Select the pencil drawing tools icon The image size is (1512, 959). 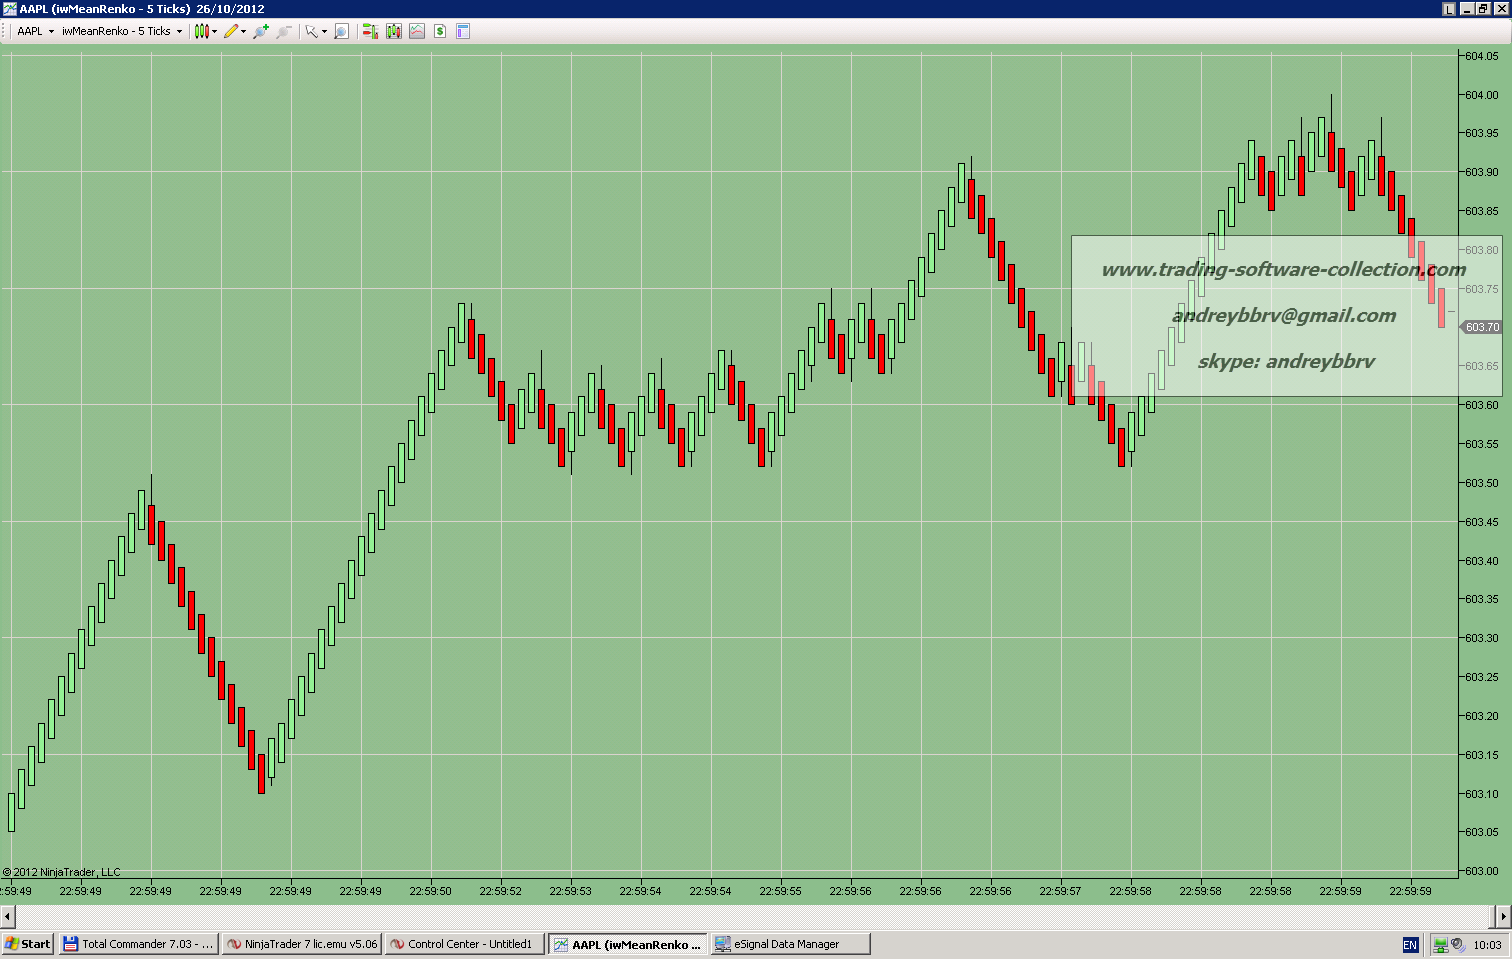pos(231,31)
